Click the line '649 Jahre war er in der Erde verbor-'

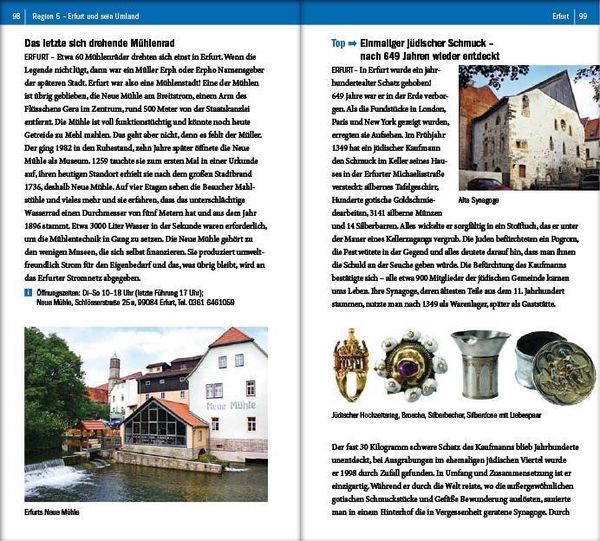pos(390,96)
